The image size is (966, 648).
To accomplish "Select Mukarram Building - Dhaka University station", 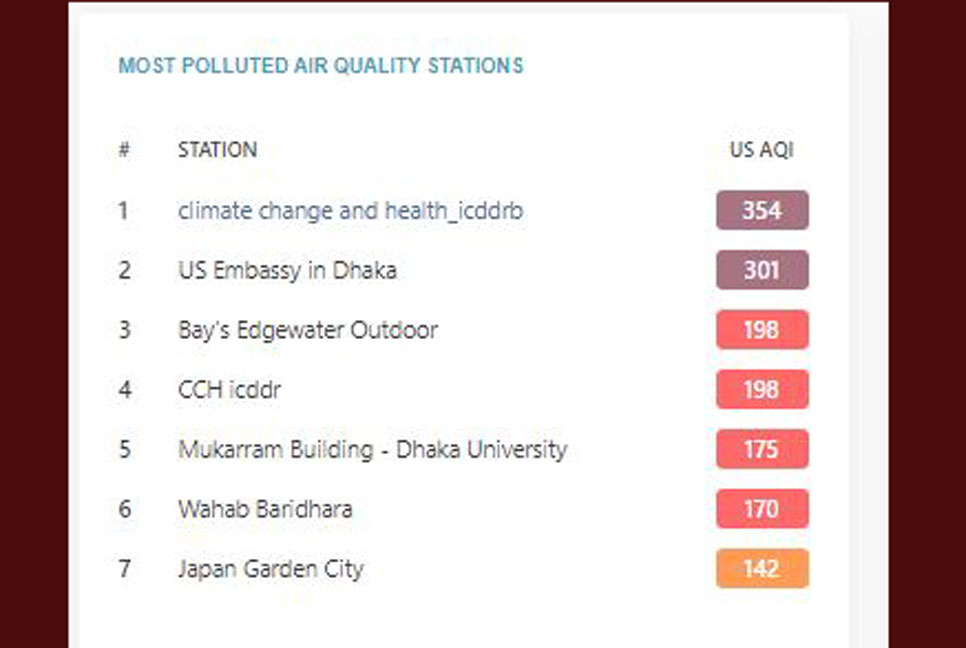I will (x=373, y=450).
